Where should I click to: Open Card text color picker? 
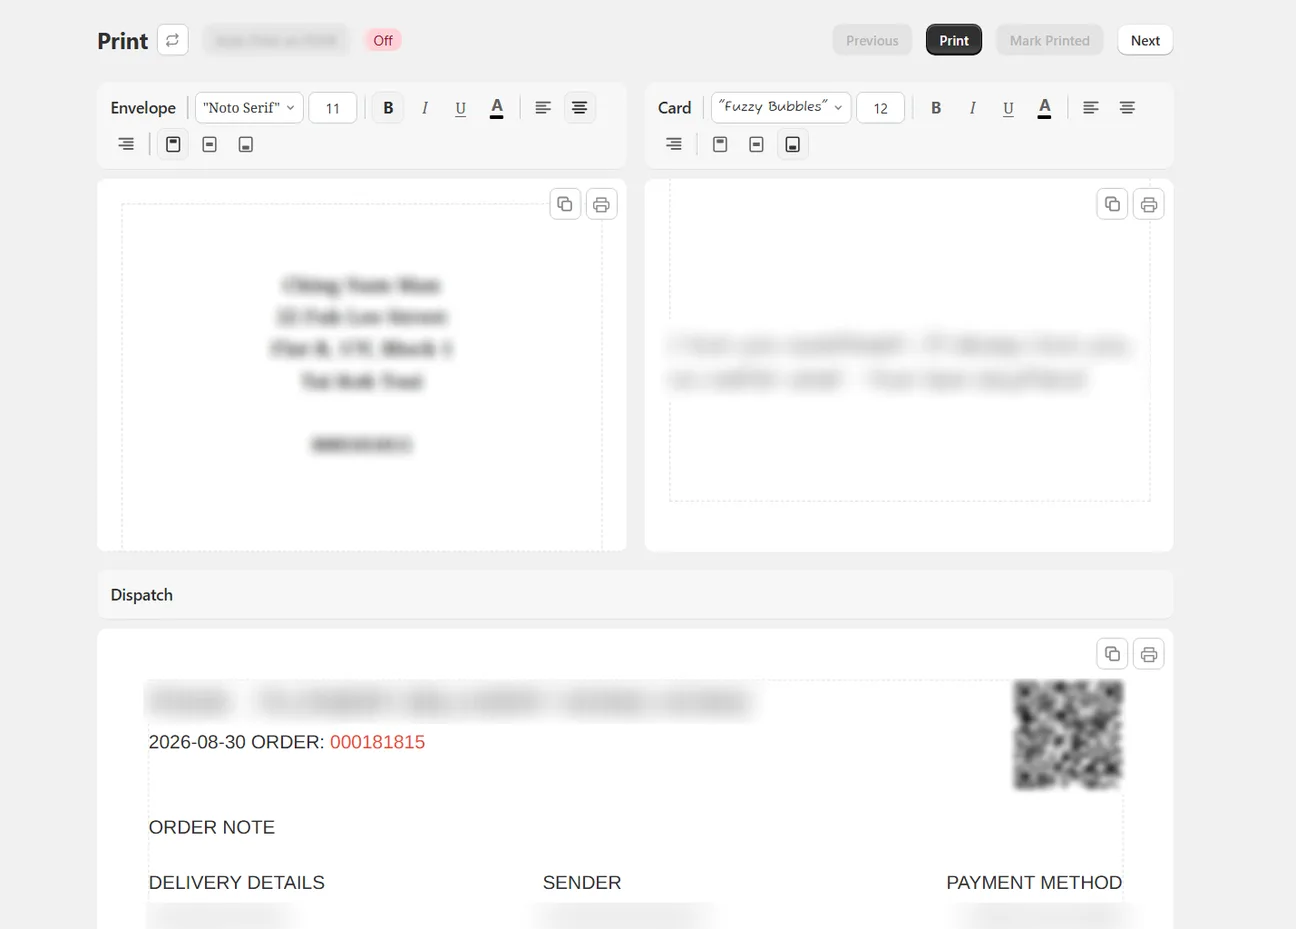(x=1044, y=107)
